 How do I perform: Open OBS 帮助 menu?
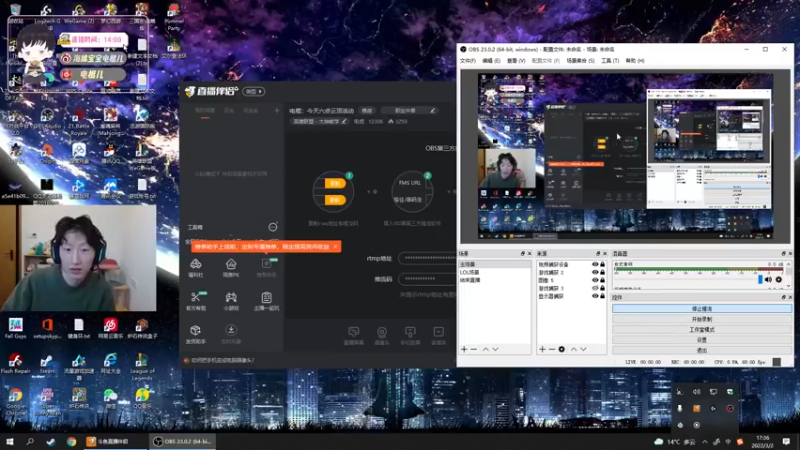pos(635,61)
